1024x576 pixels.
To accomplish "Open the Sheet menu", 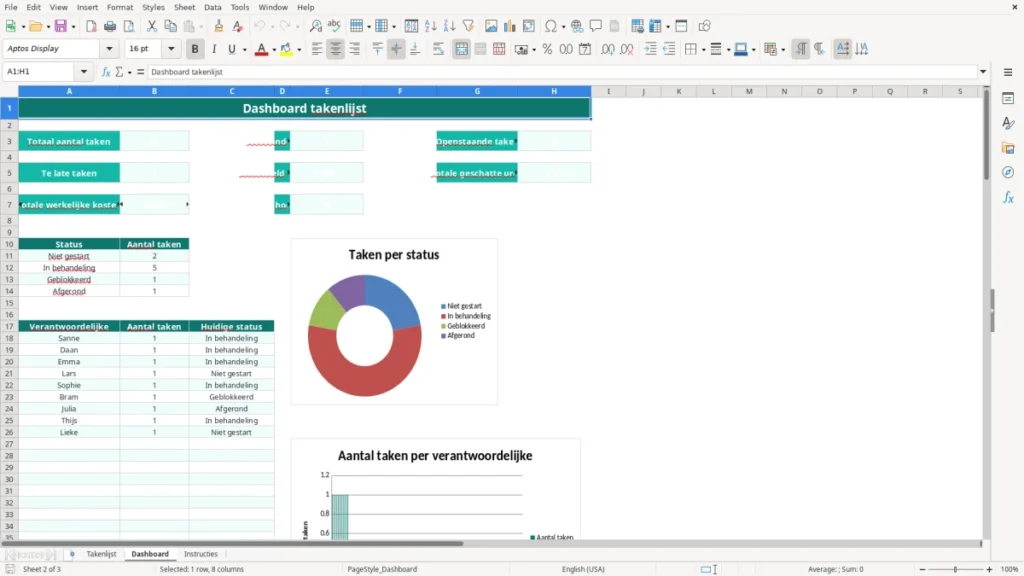I will coord(184,7).
